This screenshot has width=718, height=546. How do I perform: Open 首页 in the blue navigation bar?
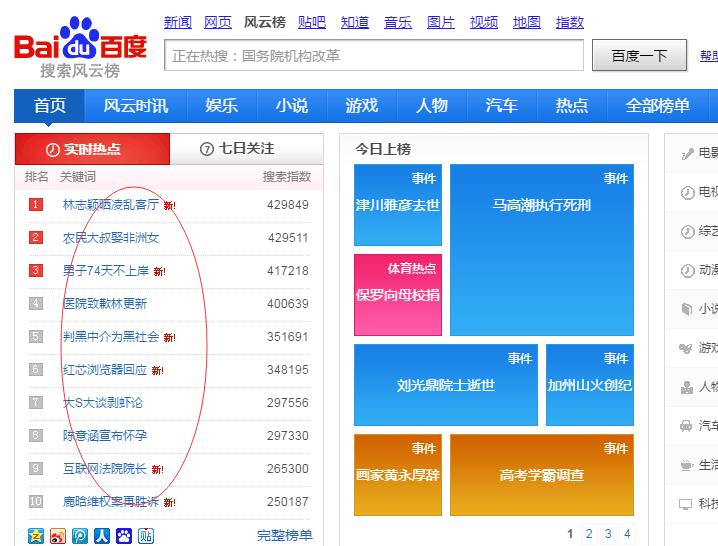tap(49, 106)
